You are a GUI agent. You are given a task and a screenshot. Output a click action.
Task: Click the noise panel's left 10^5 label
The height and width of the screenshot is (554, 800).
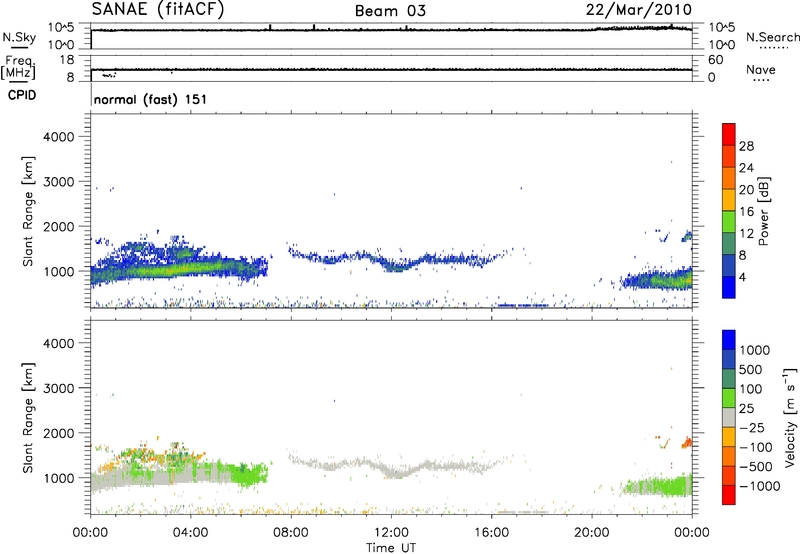point(61,27)
